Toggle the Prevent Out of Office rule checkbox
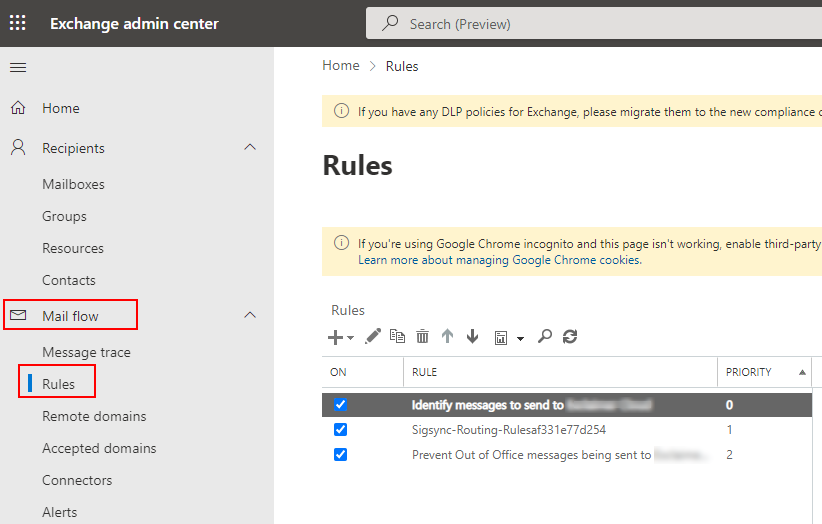Viewport: 822px width, 524px height. tap(340, 454)
